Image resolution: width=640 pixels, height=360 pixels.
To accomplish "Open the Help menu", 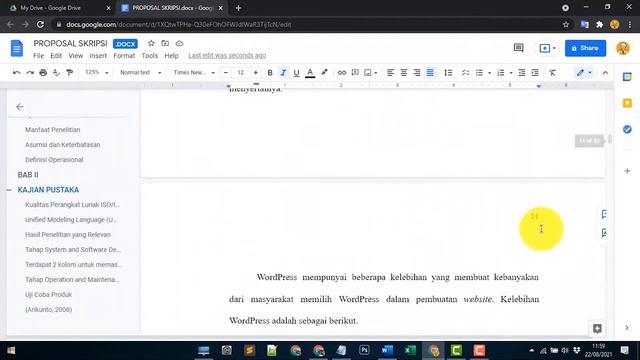I will [171, 56].
